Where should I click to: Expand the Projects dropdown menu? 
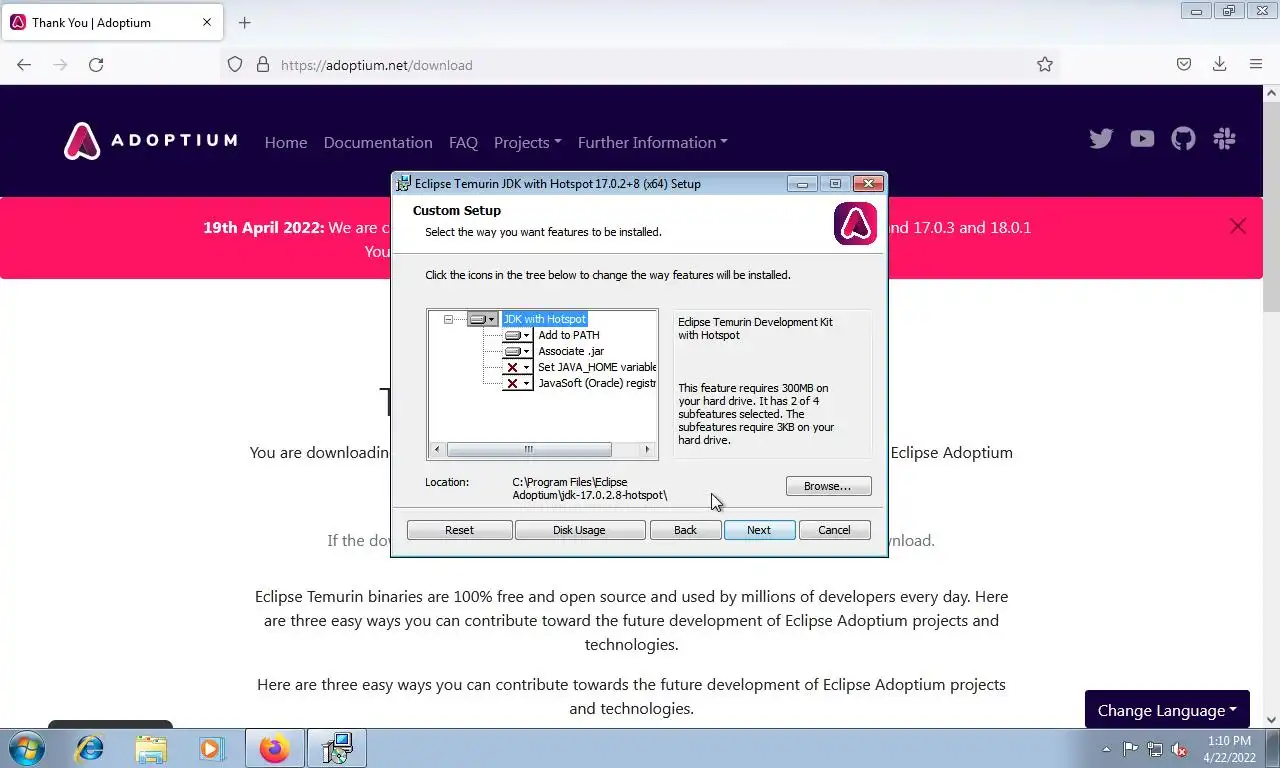(527, 142)
